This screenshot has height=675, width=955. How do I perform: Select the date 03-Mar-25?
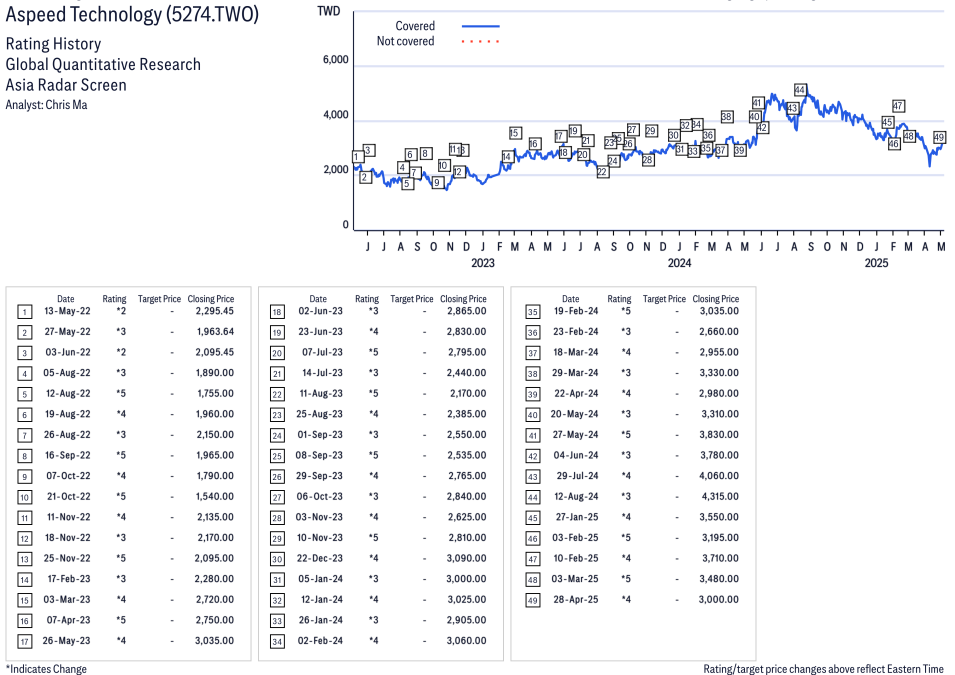point(575,579)
